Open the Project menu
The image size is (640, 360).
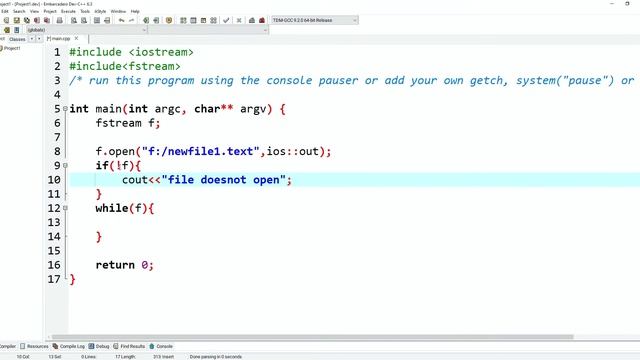[50, 11]
